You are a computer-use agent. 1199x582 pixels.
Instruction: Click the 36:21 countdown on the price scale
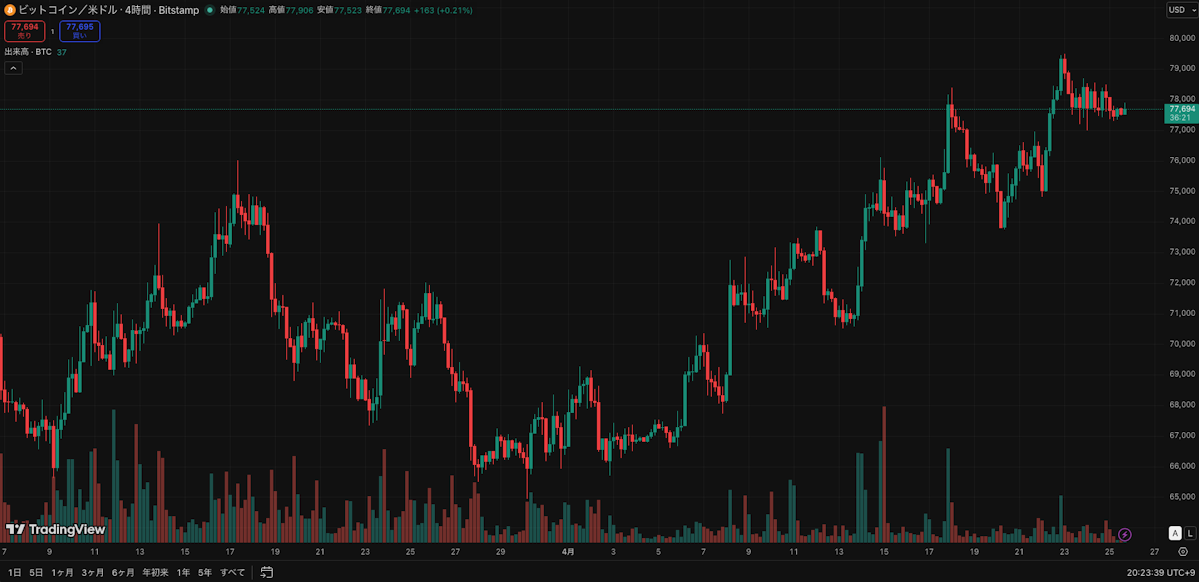click(1181, 118)
